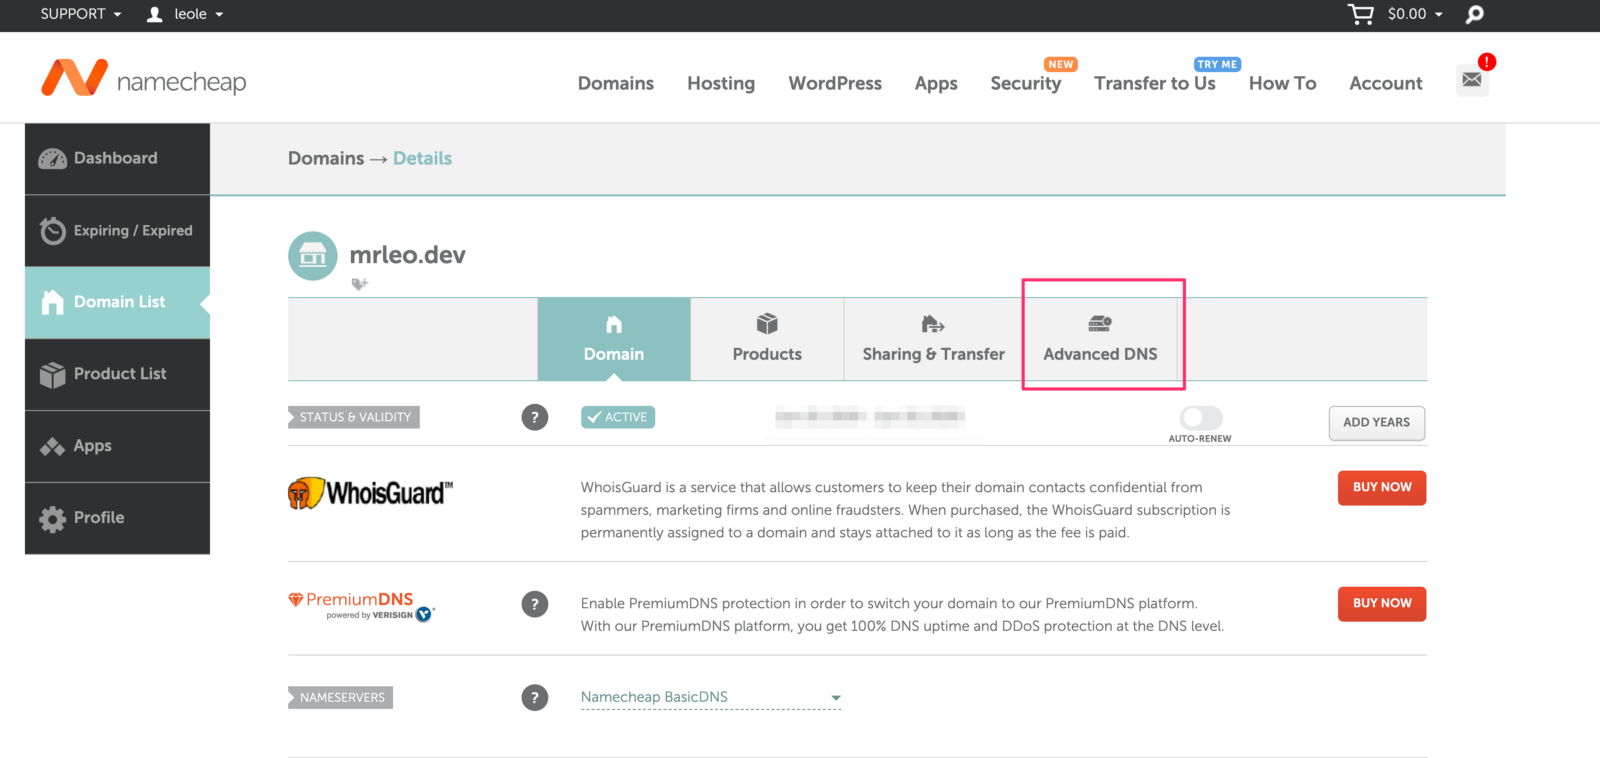Click the Nameservers label
This screenshot has height=758, width=1600.
point(341,697)
